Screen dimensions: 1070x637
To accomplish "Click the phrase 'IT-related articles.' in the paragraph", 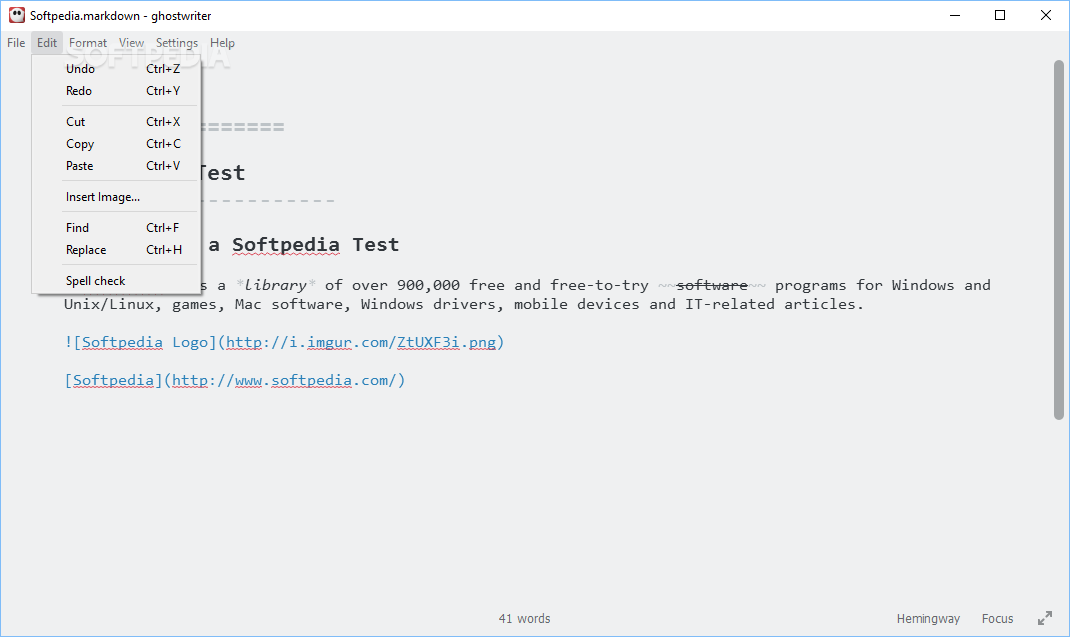I will tap(775, 305).
